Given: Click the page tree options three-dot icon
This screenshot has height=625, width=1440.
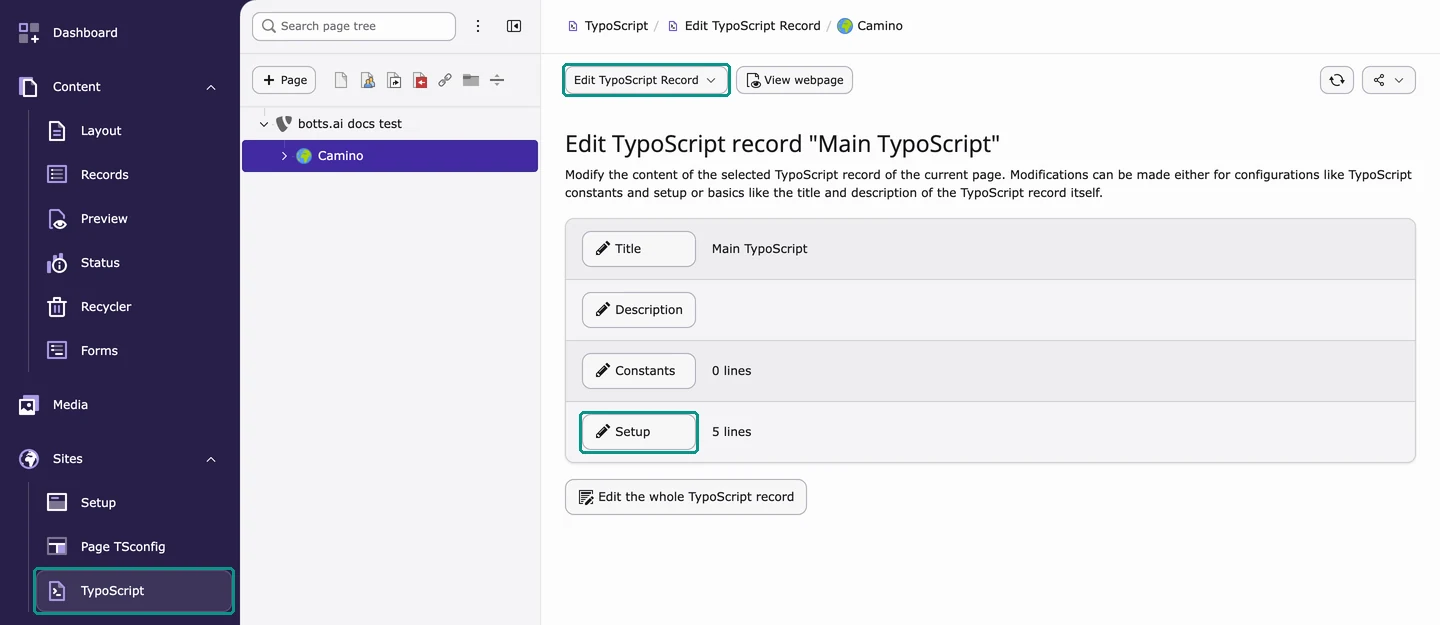Looking at the screenshot, I should click(478, 26).
